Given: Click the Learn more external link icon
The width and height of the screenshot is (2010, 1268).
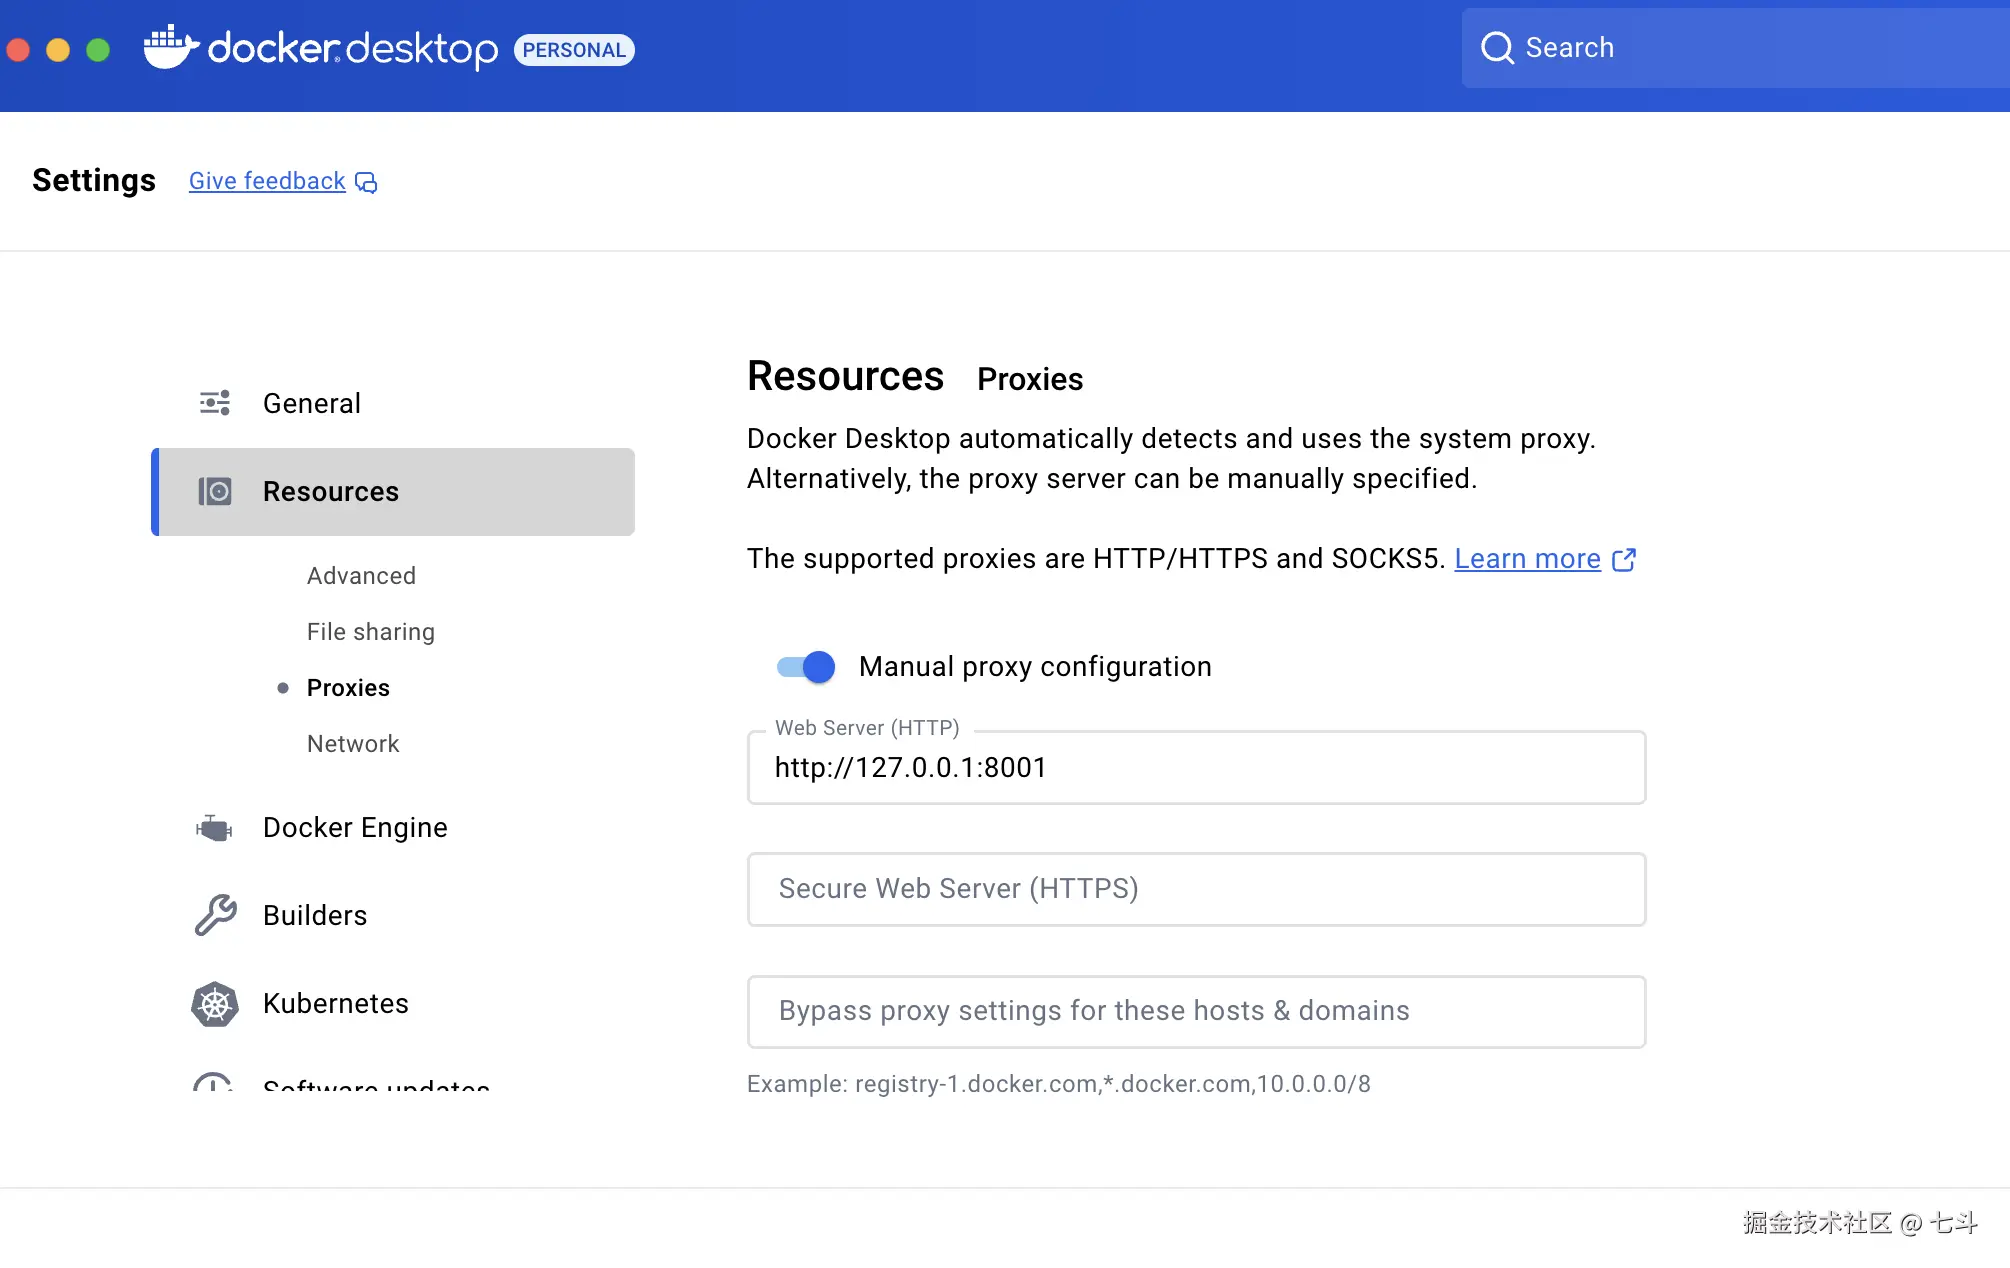Looking at the screenshot, I should 1624,560.
